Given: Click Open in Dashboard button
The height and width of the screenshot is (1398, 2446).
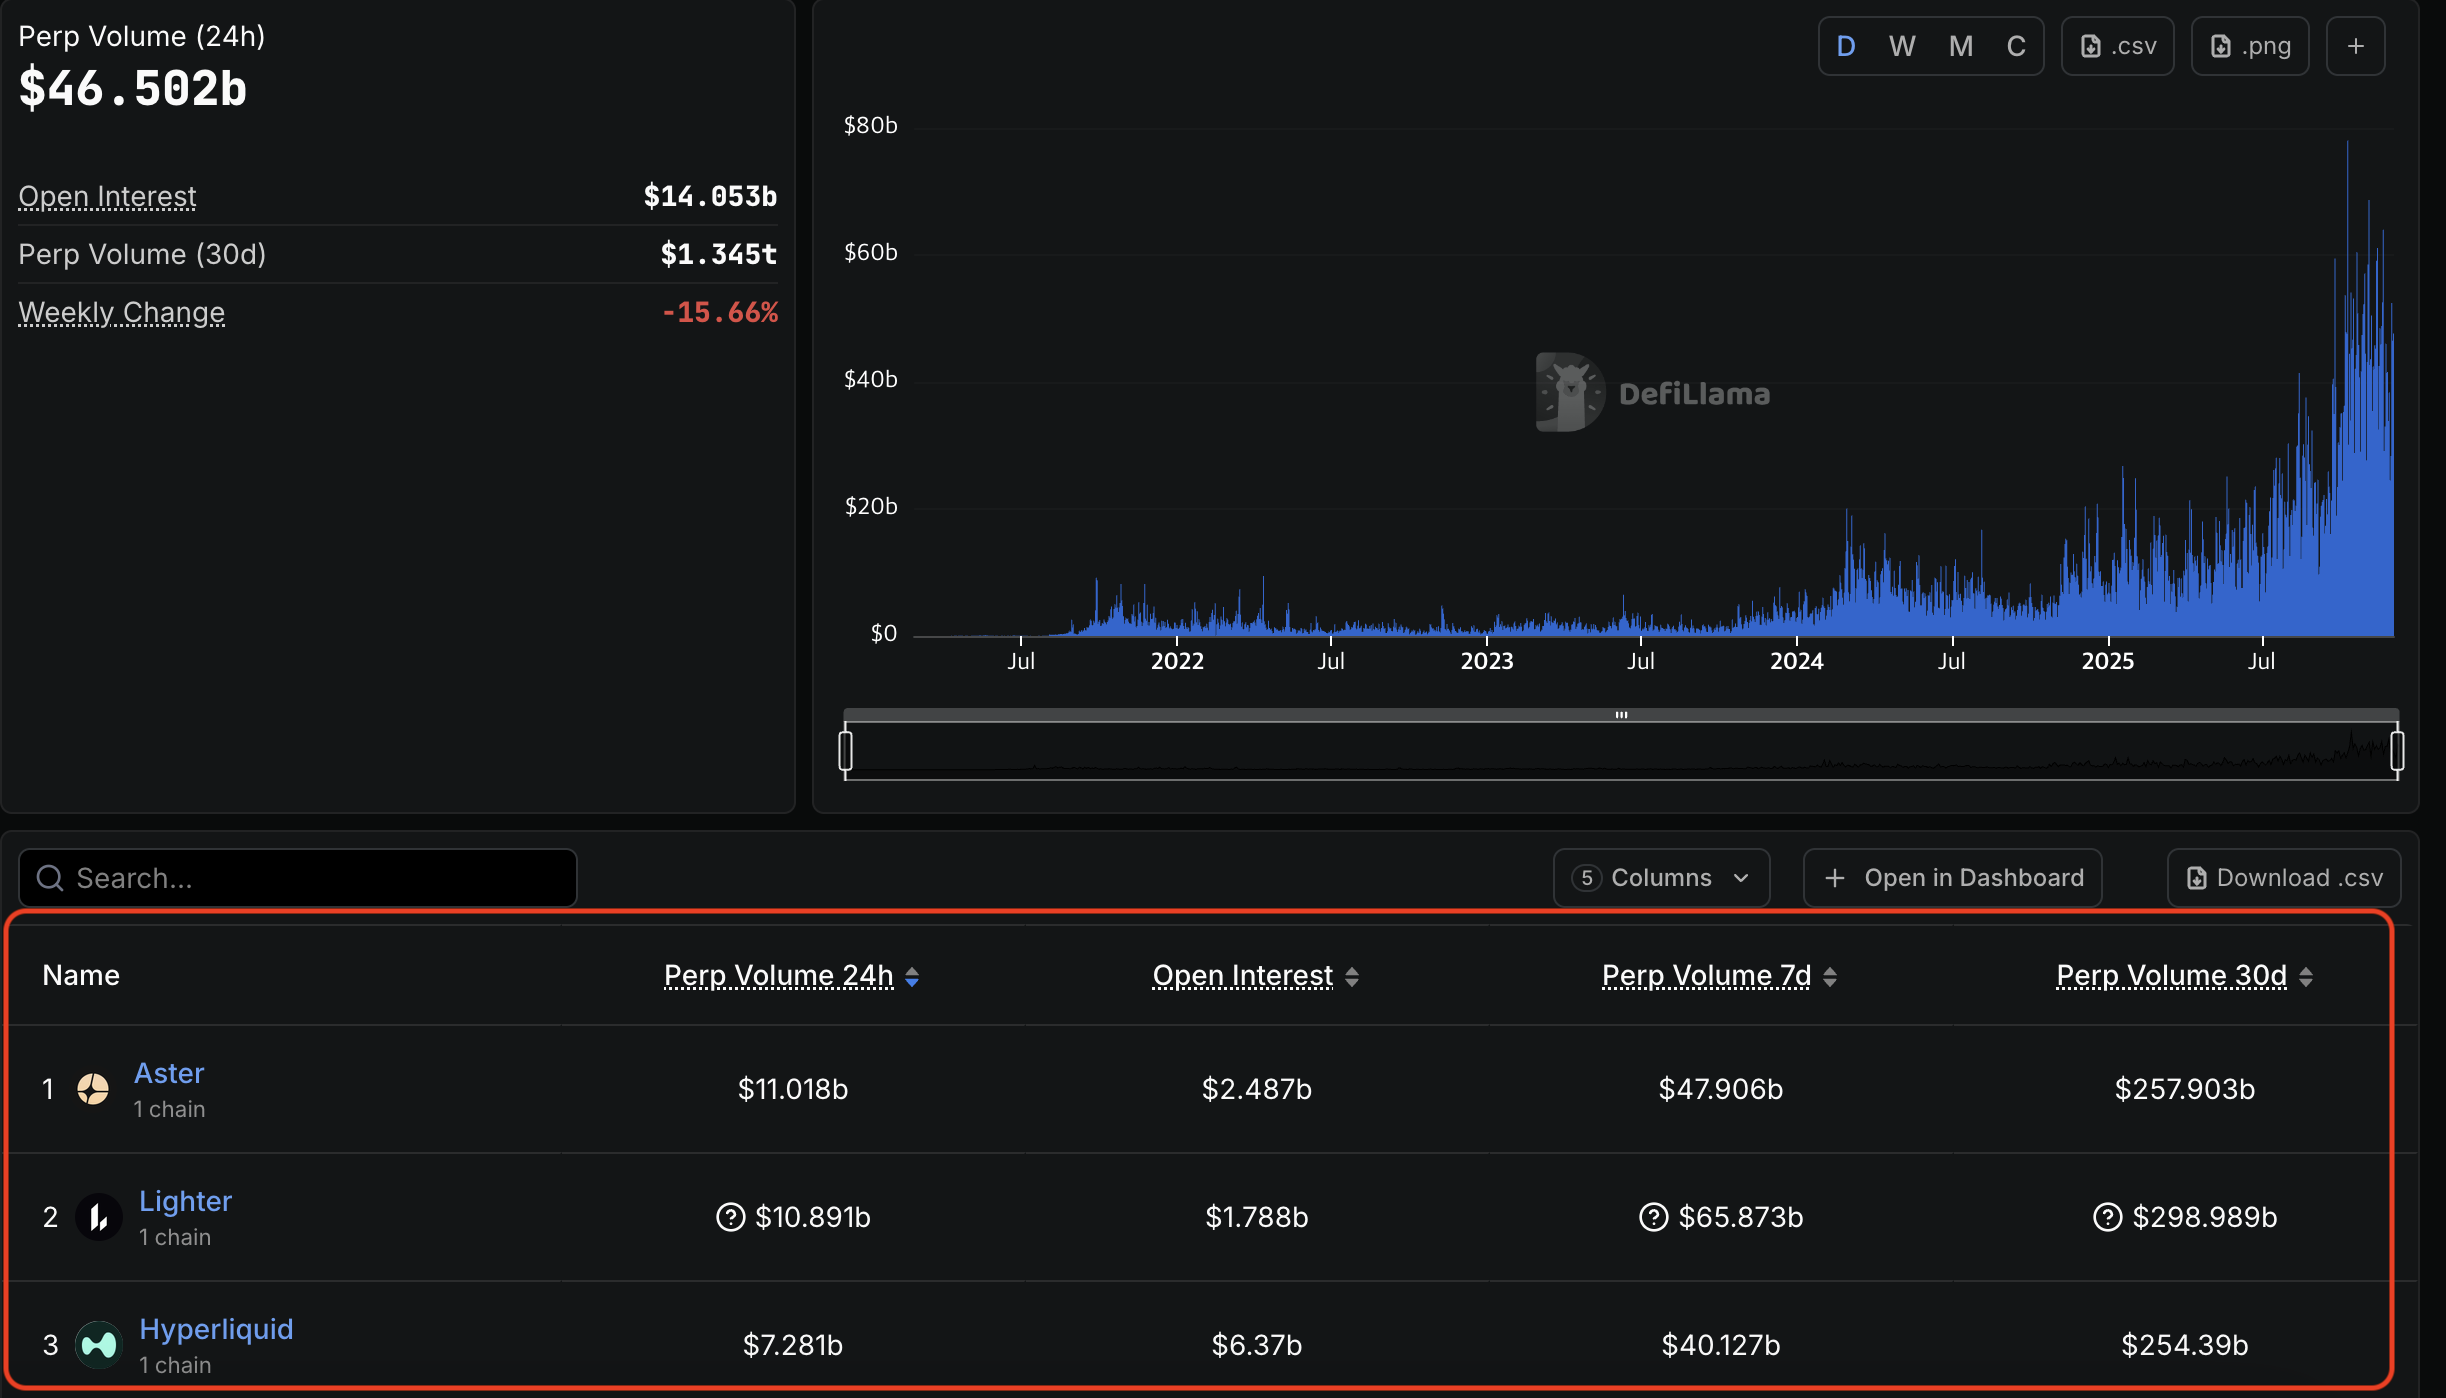Looking at the screenshot, I should pos(1952,878).
